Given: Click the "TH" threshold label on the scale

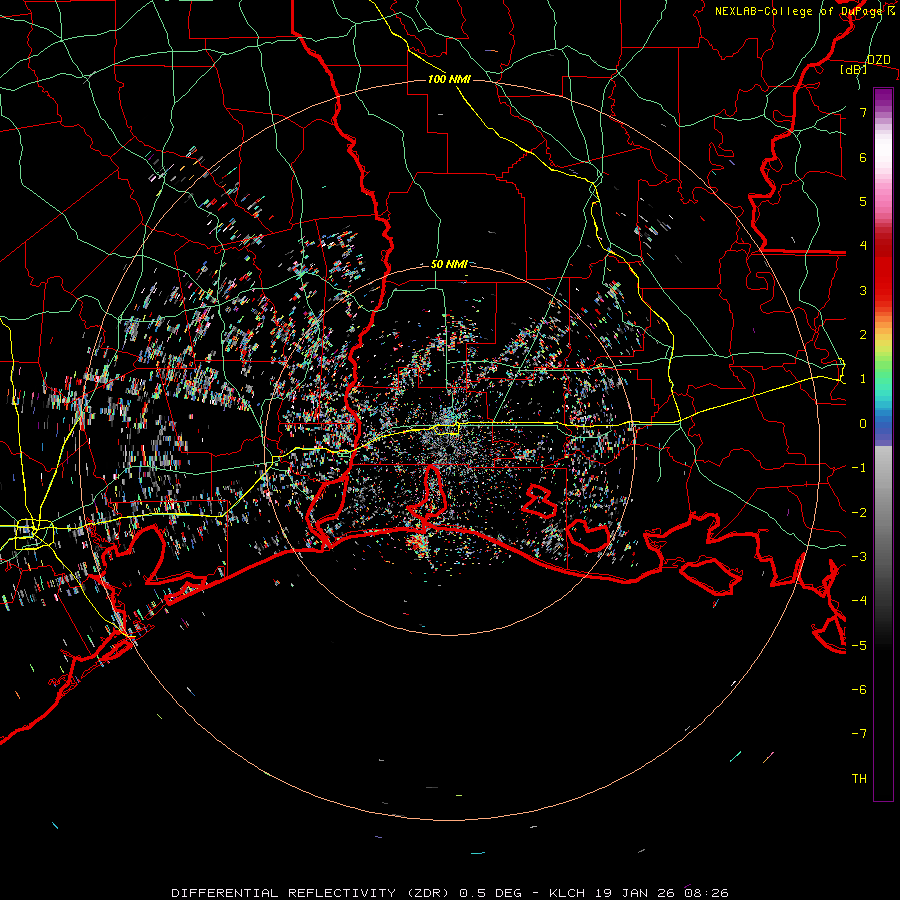Looking at the screenshot, I should click(x=859, y=779).
